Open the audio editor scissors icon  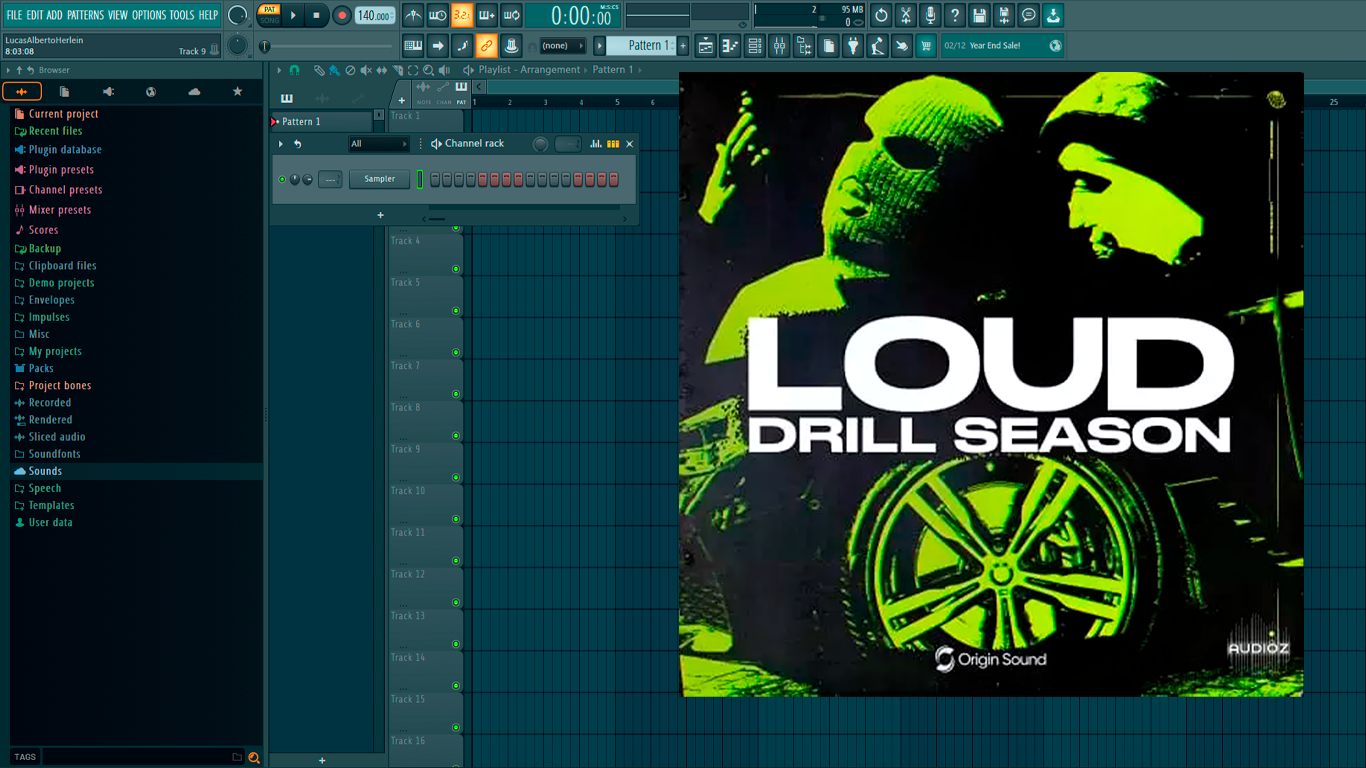point(906,15)
